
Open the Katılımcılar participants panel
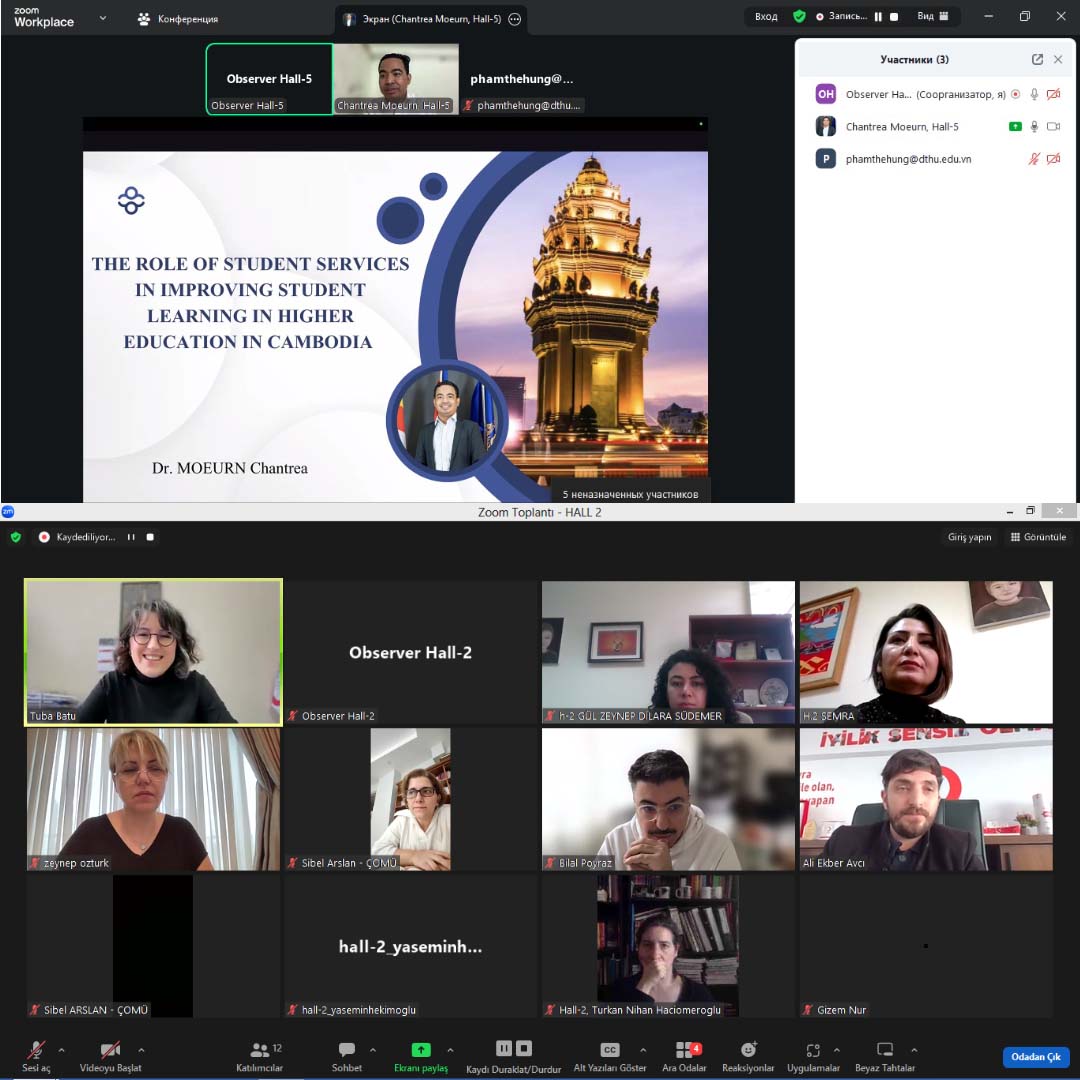coord(259,1050)
